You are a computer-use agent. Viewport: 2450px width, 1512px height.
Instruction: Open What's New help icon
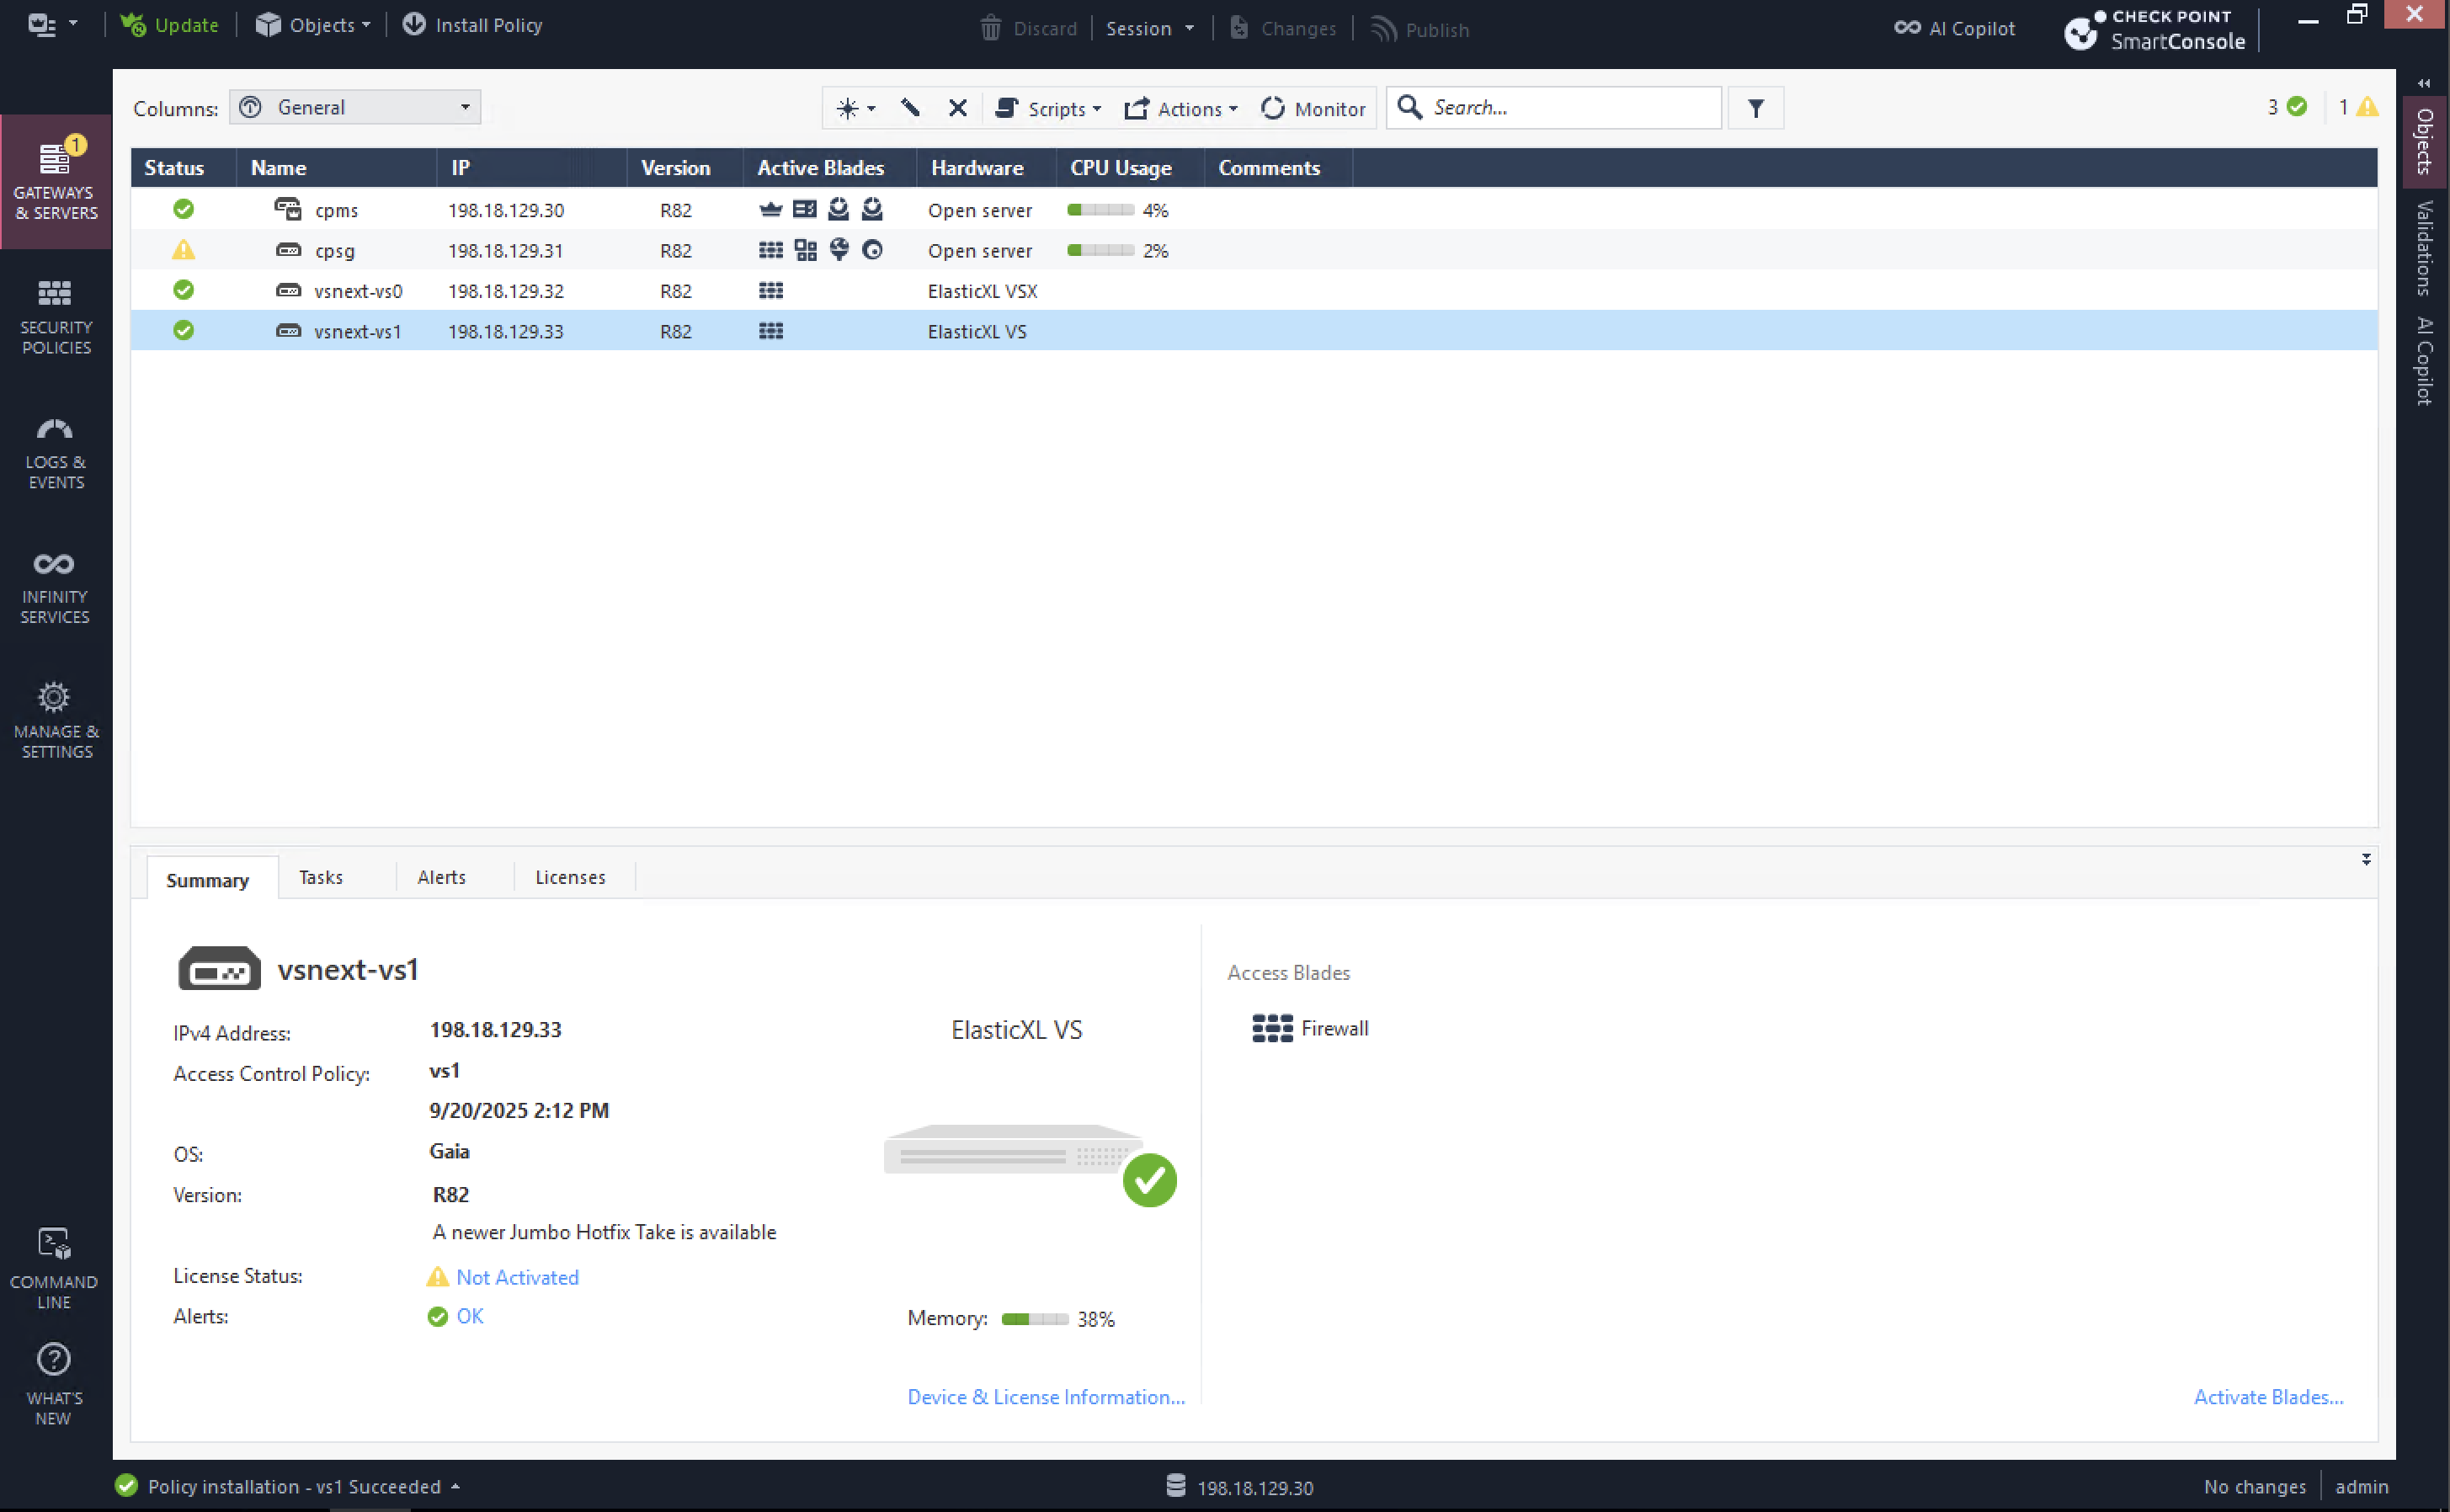54,1383
